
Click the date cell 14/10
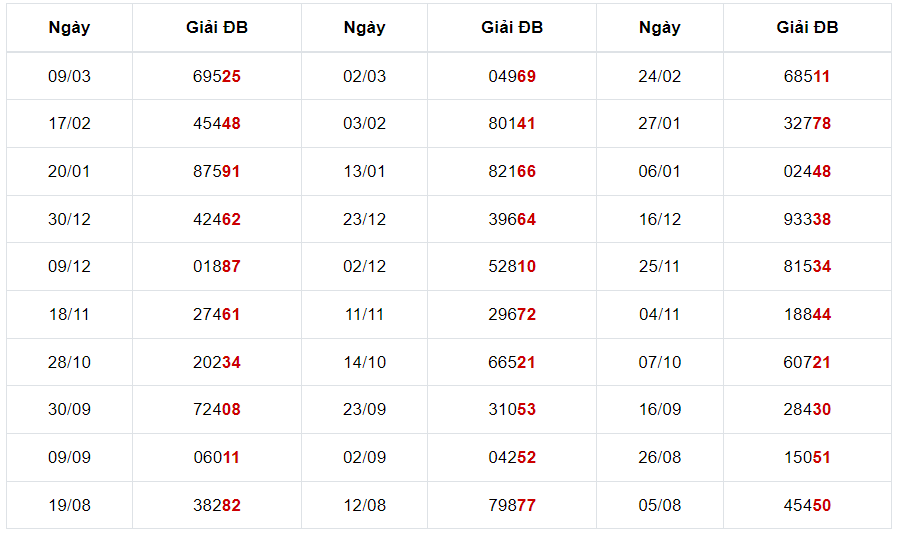click(x=364, y=362)
